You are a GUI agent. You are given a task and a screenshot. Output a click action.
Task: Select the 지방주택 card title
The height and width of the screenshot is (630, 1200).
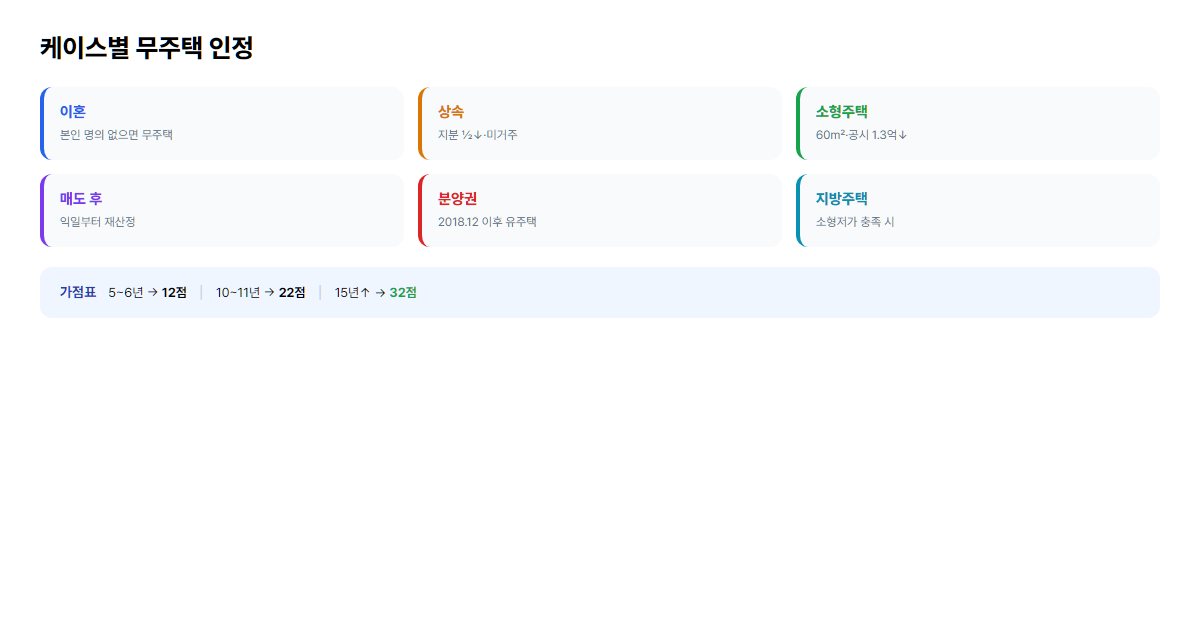[842, 199]
